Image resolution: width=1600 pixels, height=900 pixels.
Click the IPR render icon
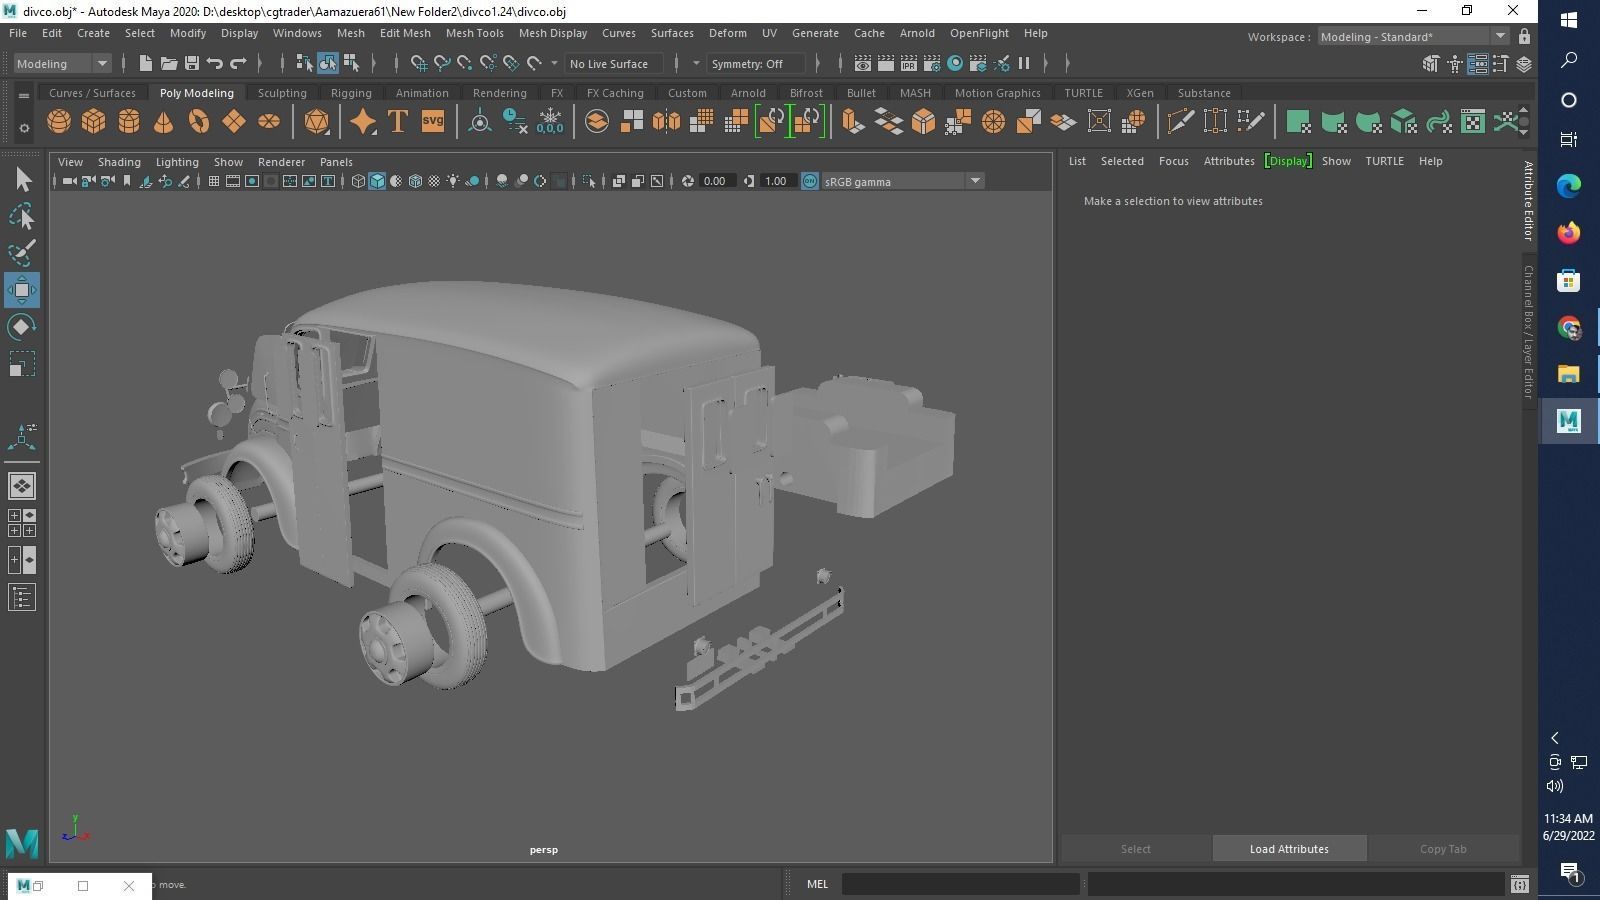908,64
